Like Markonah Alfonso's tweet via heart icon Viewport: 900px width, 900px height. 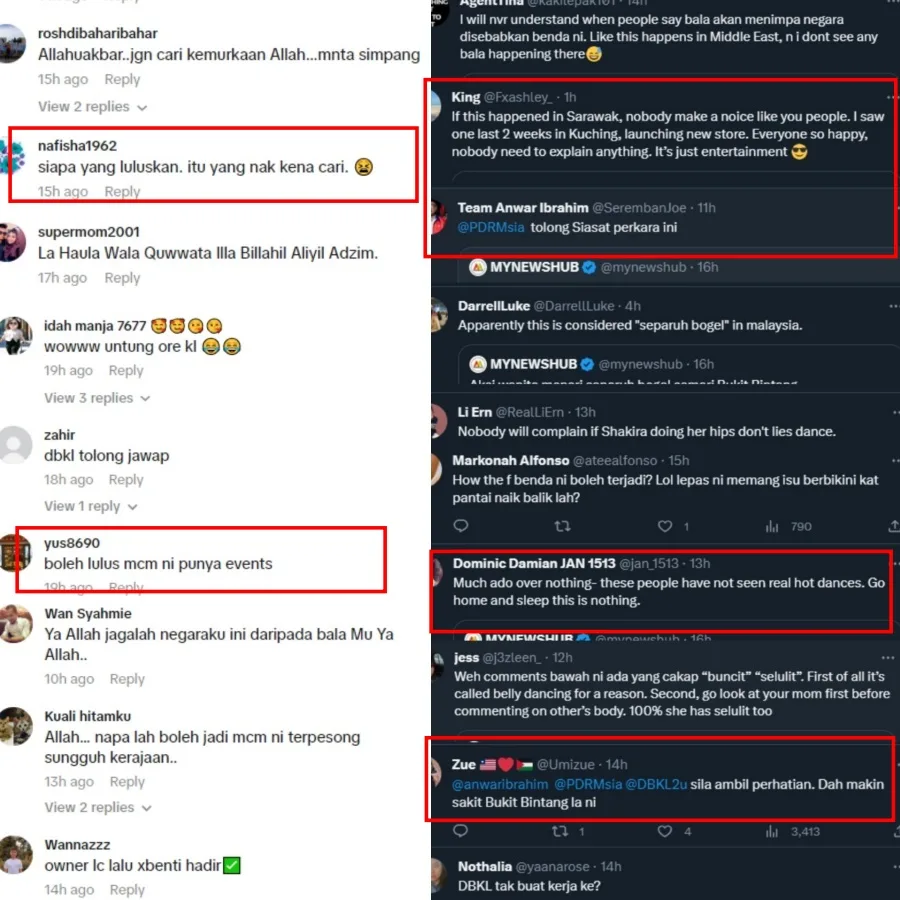click(665, 526)
